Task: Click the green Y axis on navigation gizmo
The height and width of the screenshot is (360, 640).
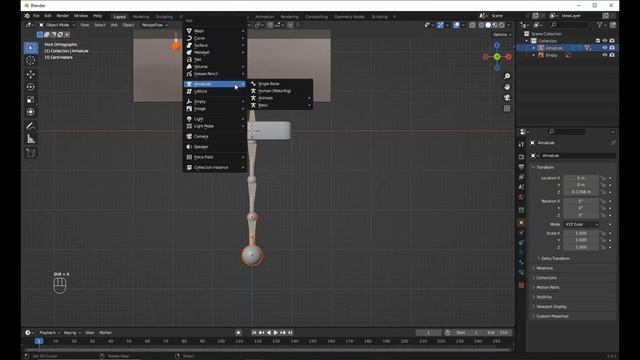Action: tap(497, 57)
